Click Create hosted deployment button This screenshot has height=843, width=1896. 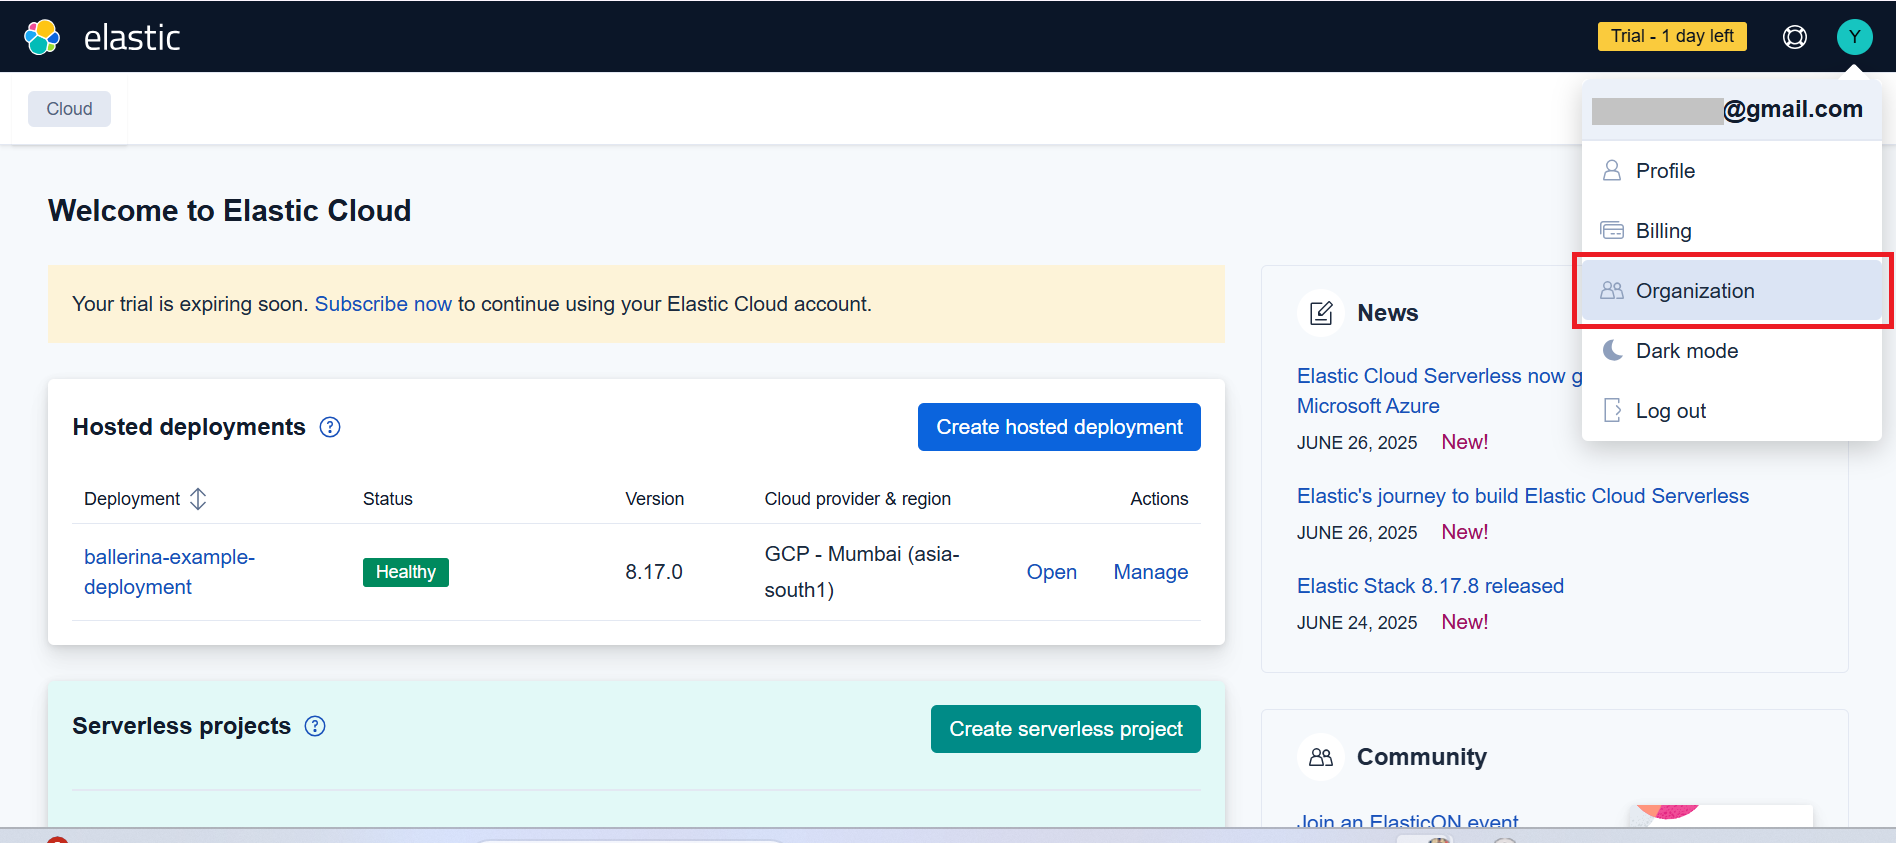coord(1059,427)
